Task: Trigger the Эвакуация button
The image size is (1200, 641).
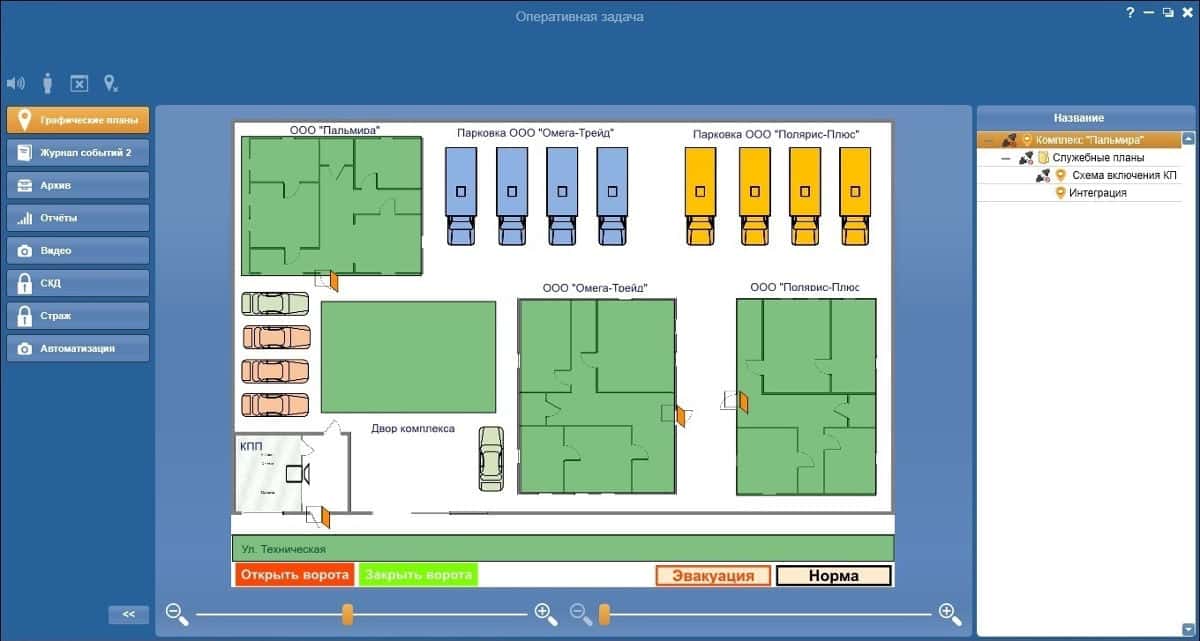Action: (713, 576)
